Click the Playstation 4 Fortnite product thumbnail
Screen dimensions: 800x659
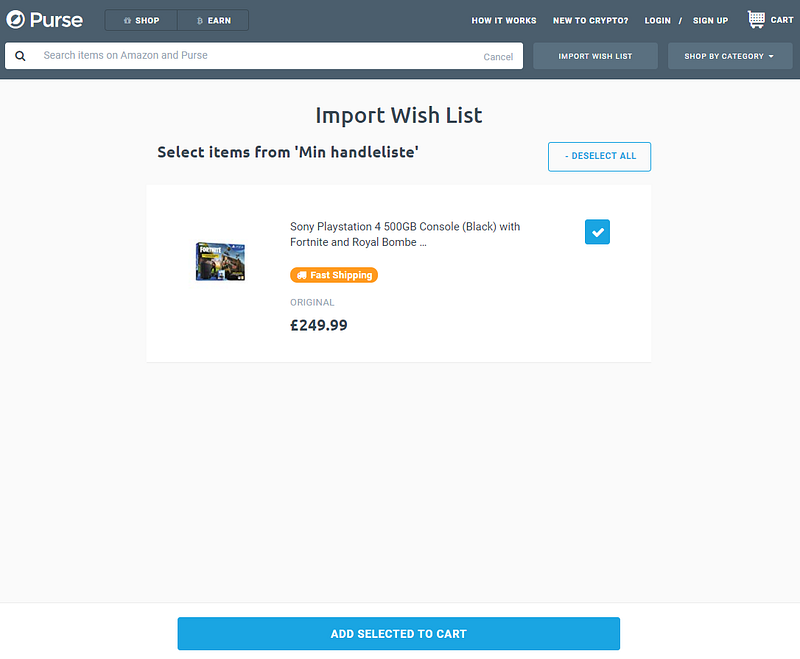pyautogui.click(x=220, y=262)
